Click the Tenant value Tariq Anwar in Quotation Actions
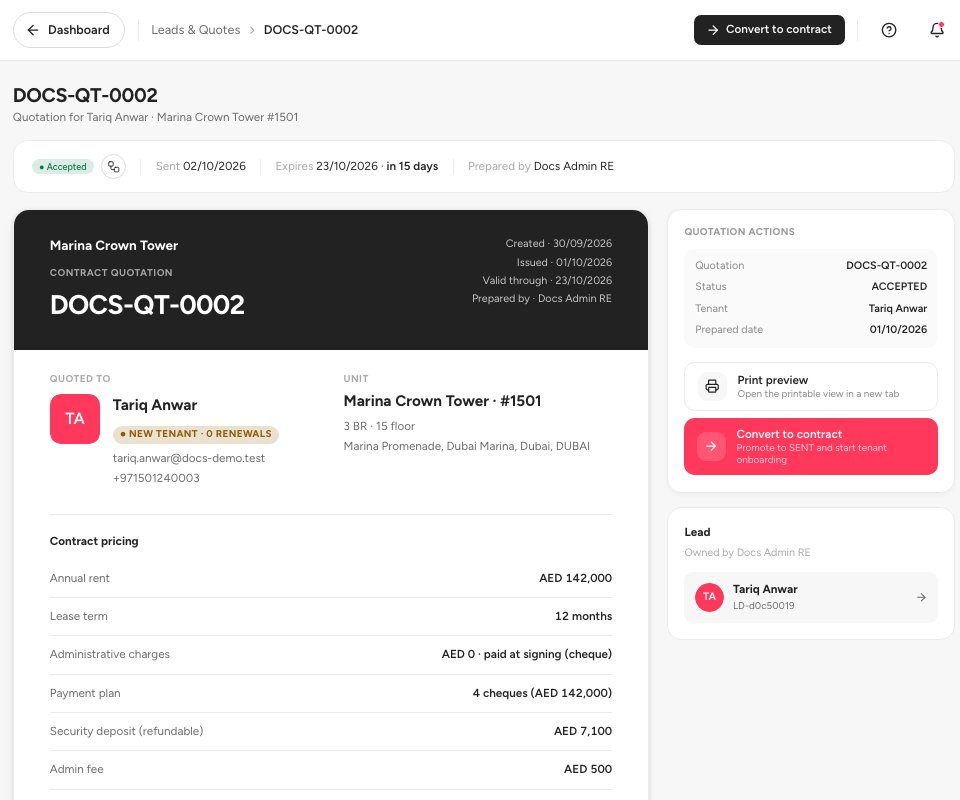The width and height of the screenshot is (960, 800). click(x=898, y=308)
